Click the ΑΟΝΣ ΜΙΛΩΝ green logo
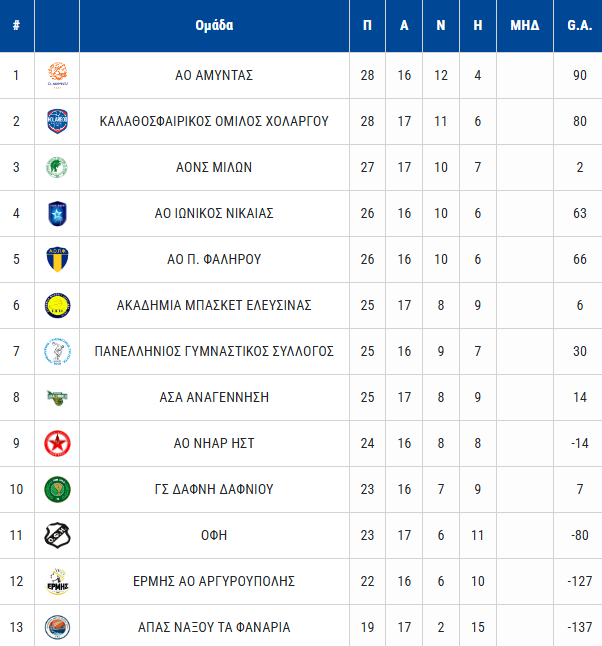This screenshot has height=646, width=602. tap(57, 167)
